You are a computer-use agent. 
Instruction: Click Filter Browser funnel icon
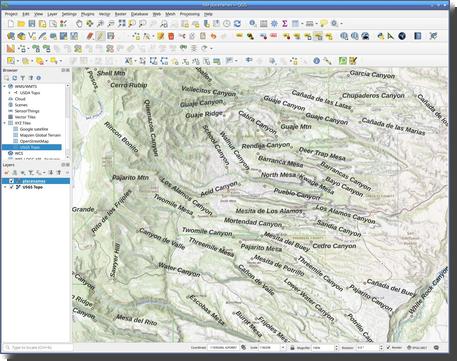click(23, 78)
